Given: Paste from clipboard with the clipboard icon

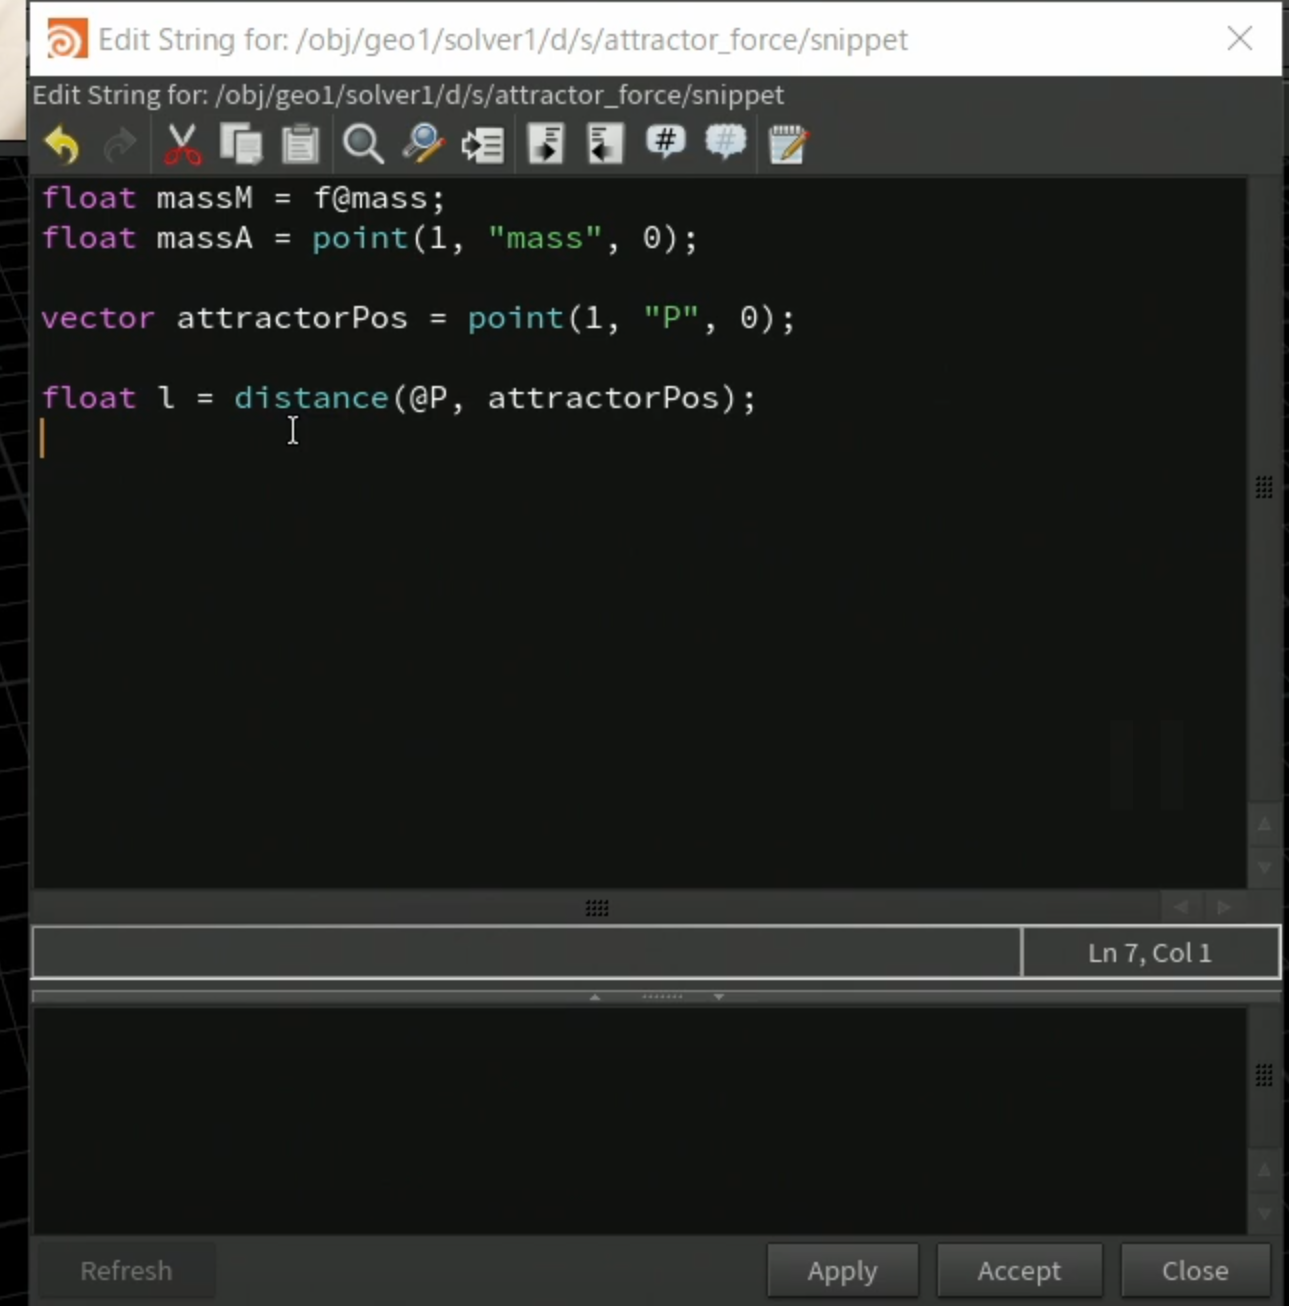Looking at the screenshot, I should tap(300, 145).
